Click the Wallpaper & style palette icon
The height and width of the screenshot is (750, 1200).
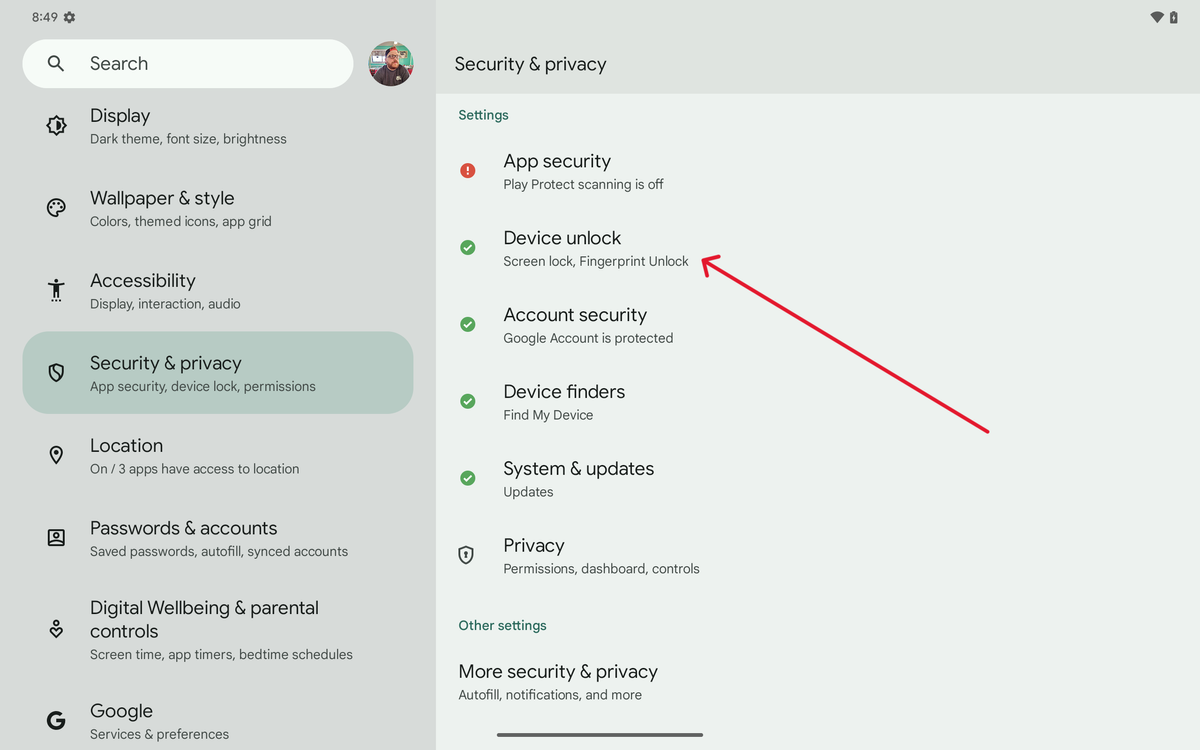(x=56, y=208)
